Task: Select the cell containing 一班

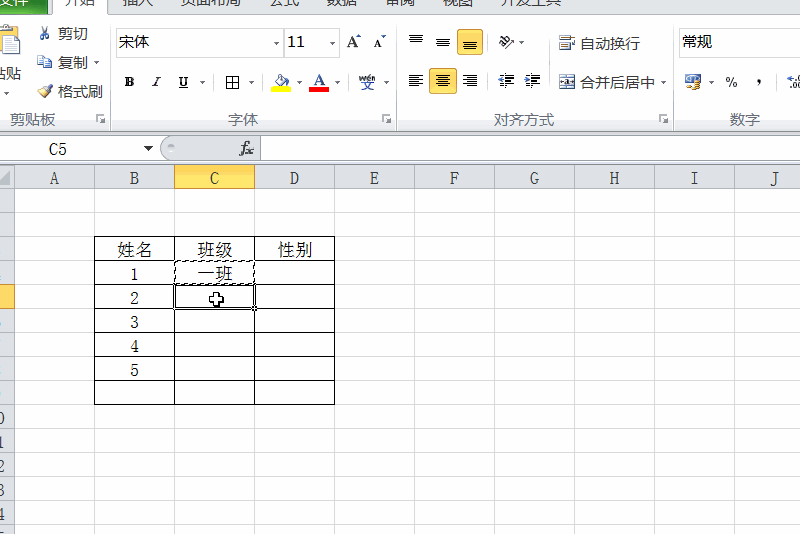Action: pos(214,273)
